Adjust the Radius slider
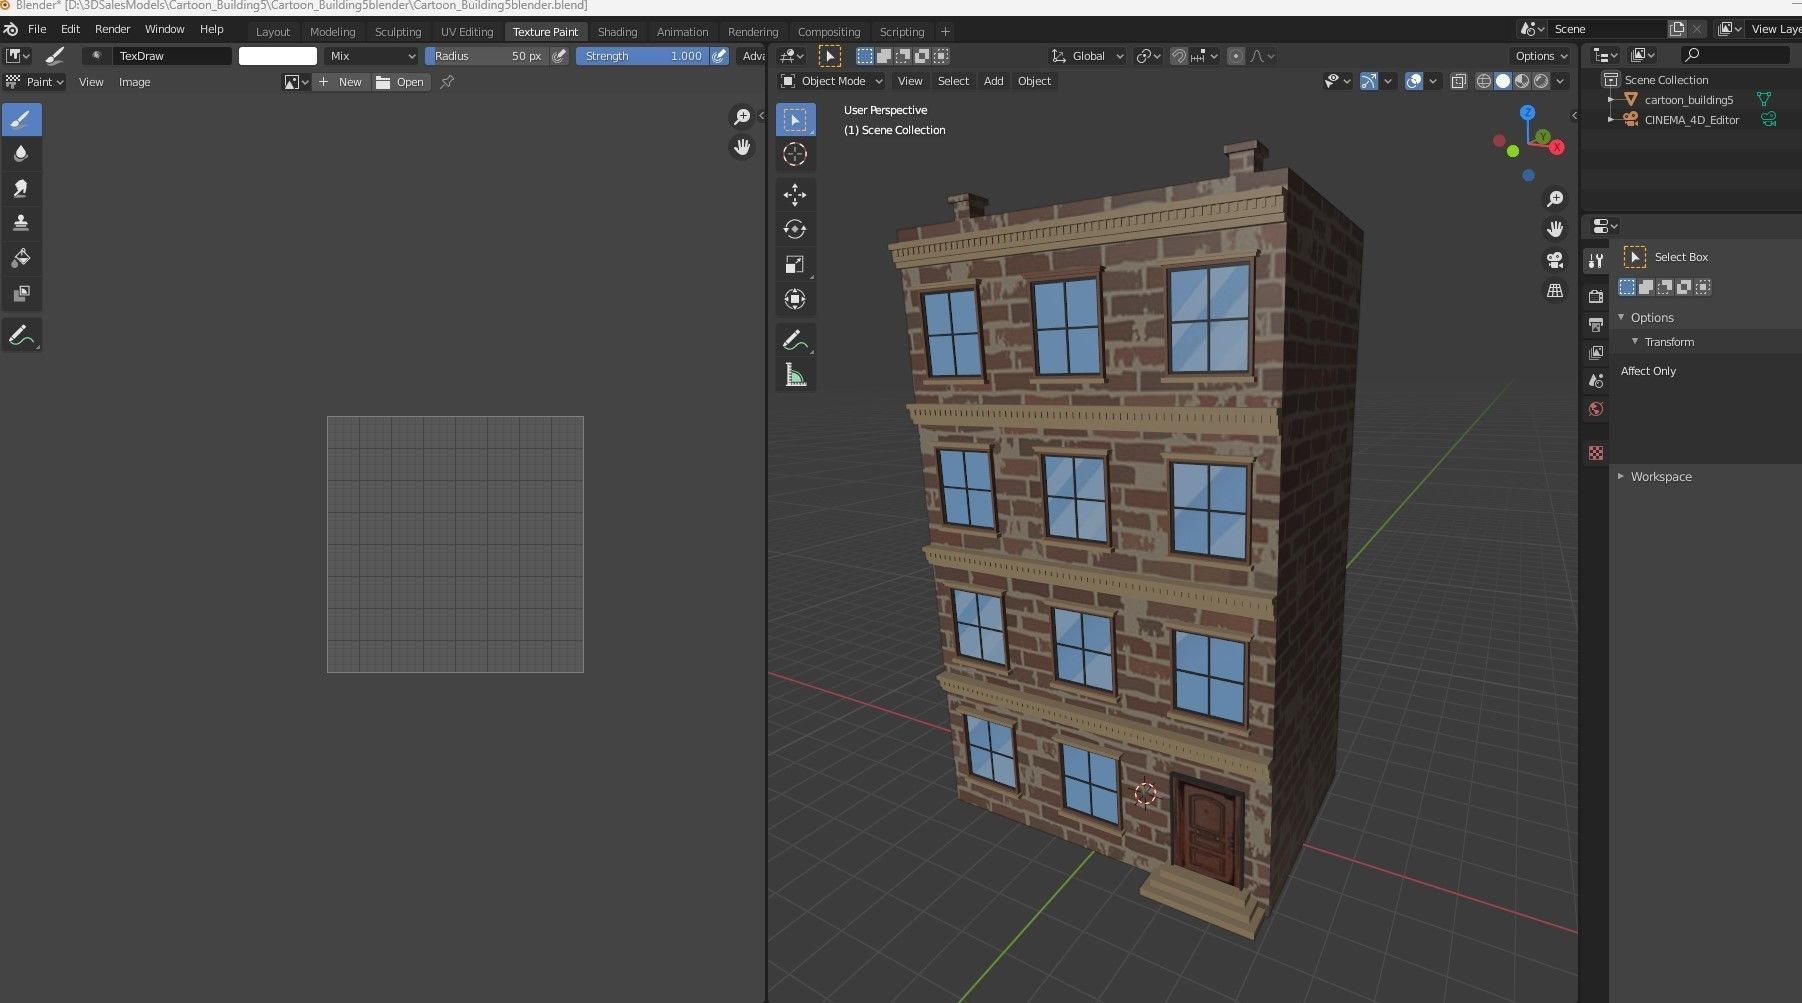This screenshot has width=1802, height=1003. point(487,56)
